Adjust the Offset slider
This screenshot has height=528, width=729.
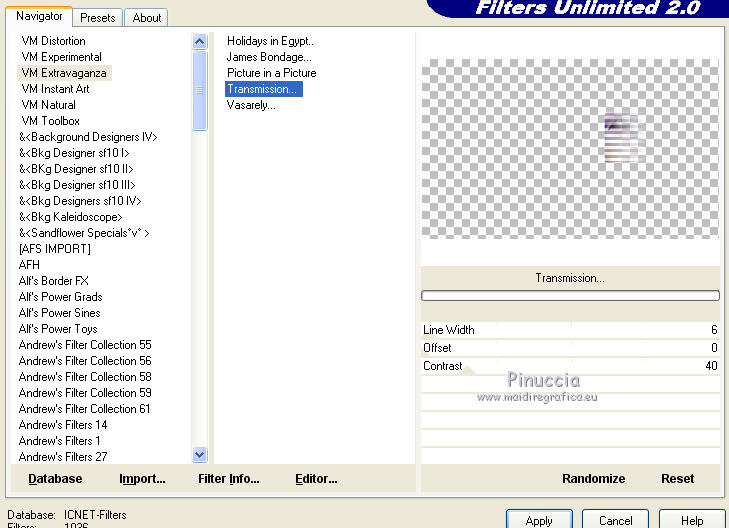point(570,348)
